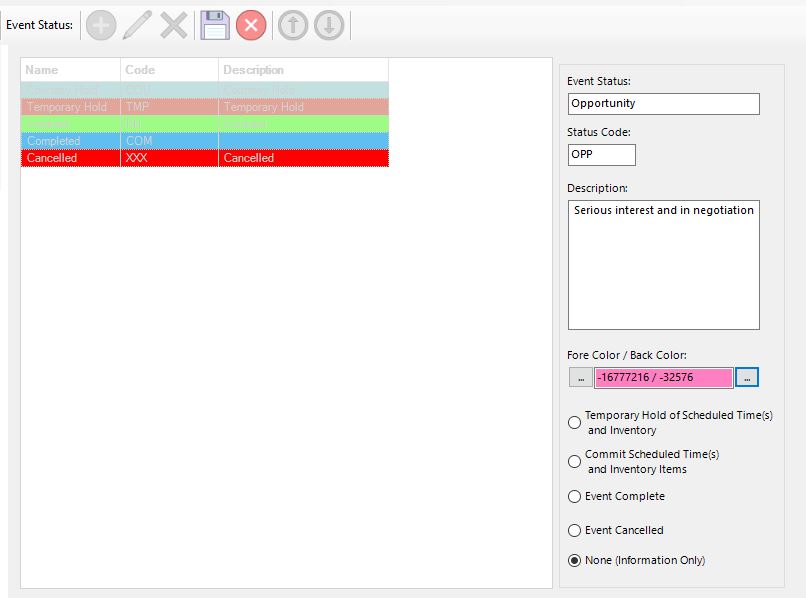
Task: Click the gray X Delete icon
Action: (174, 25)
